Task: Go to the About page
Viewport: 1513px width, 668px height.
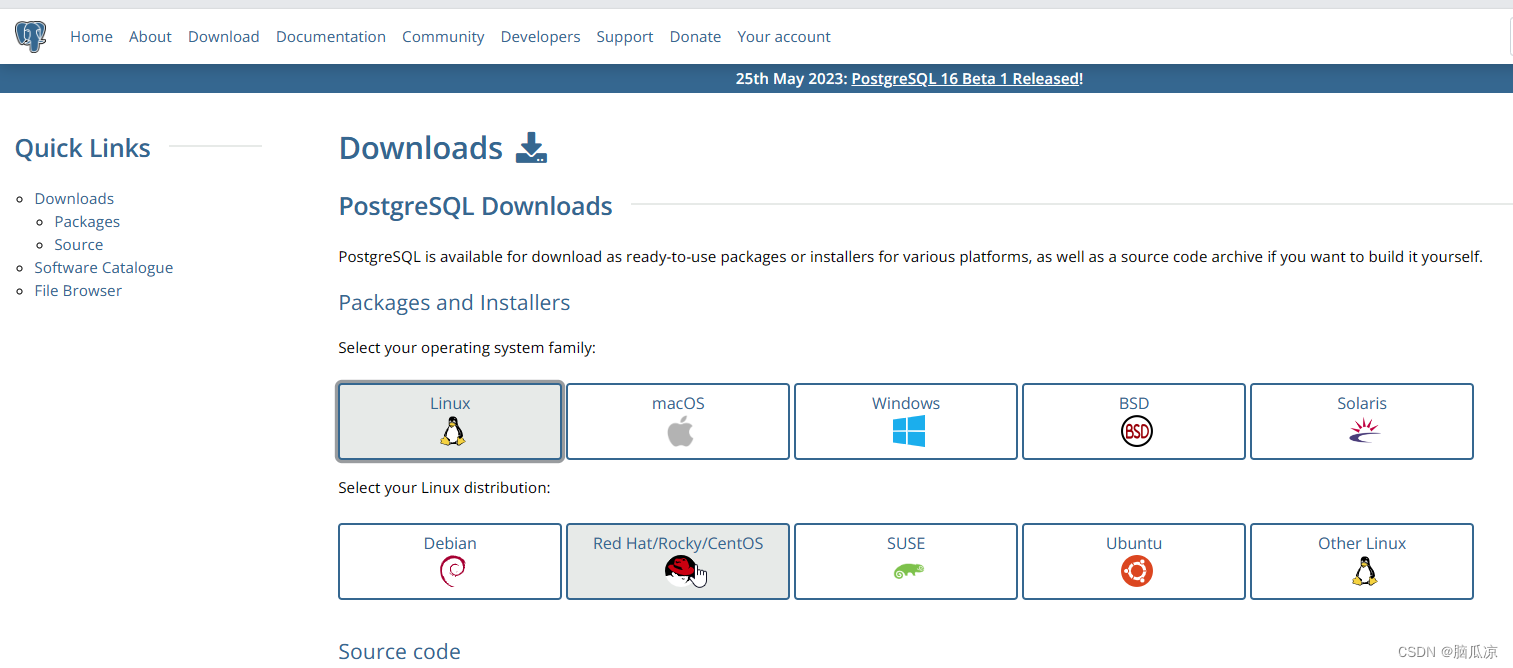Action: coord(150,37)
